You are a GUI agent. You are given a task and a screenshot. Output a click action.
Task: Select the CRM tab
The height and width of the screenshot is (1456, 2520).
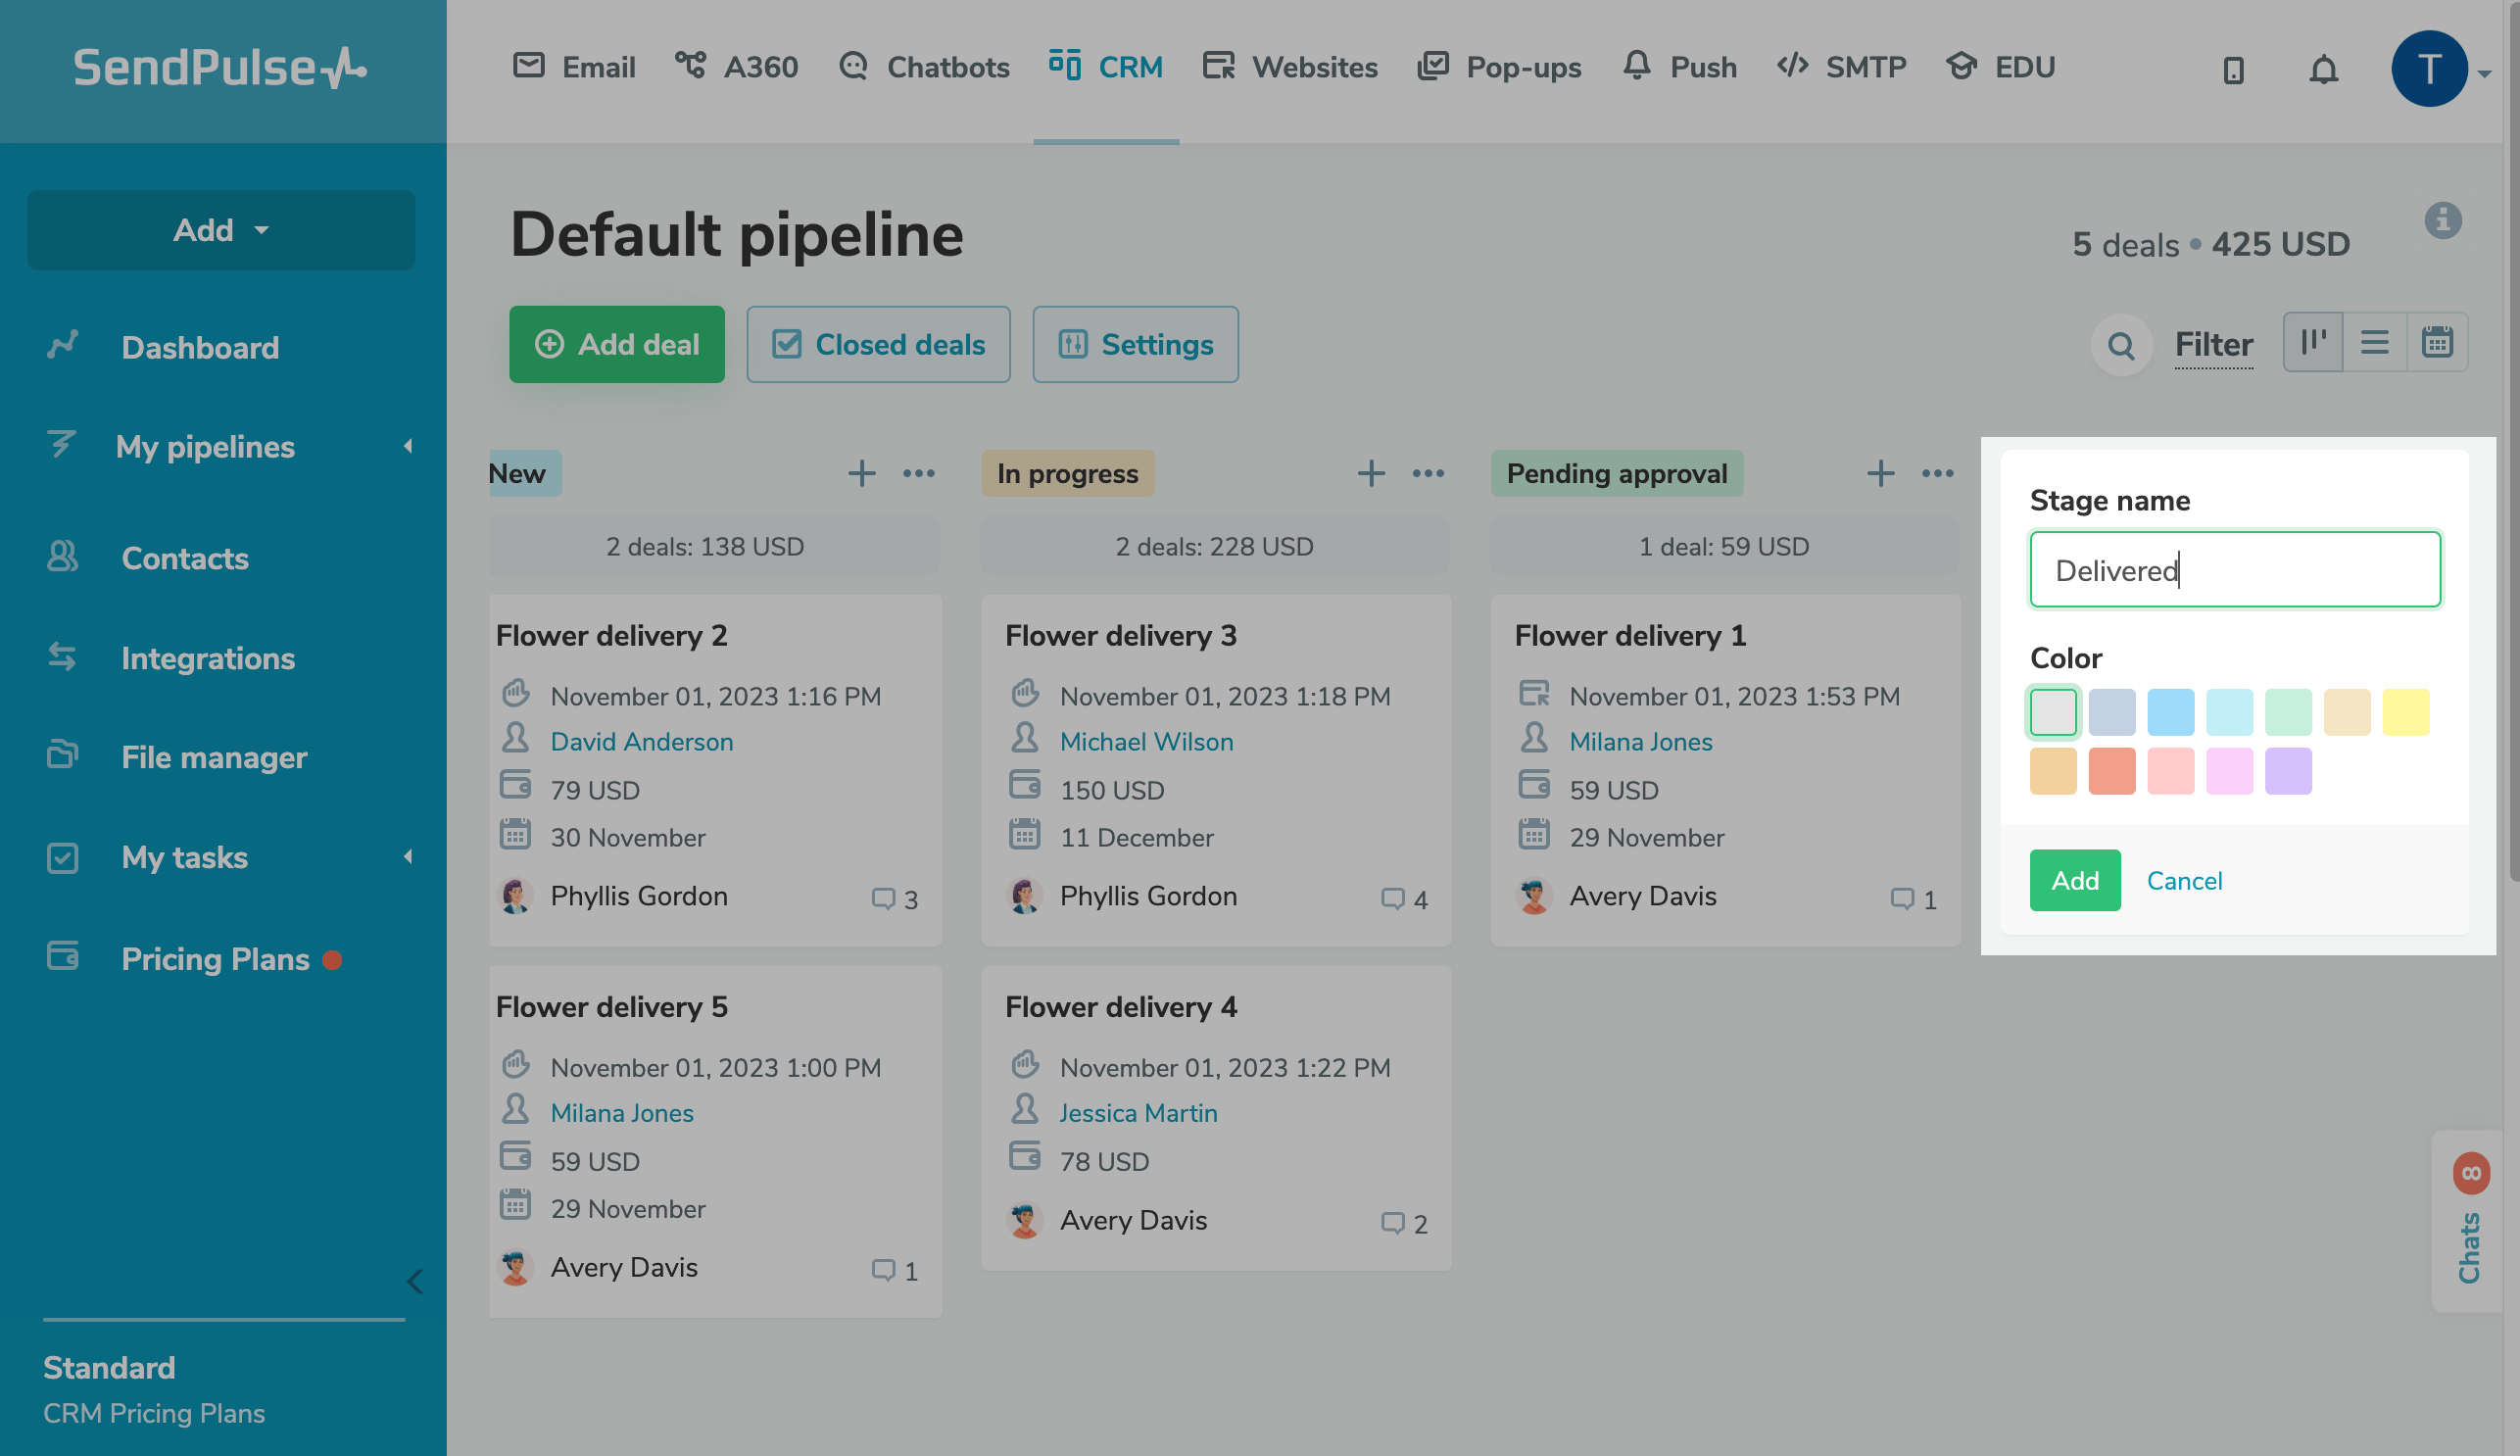pyautogui.click(x=1106, y=67)
